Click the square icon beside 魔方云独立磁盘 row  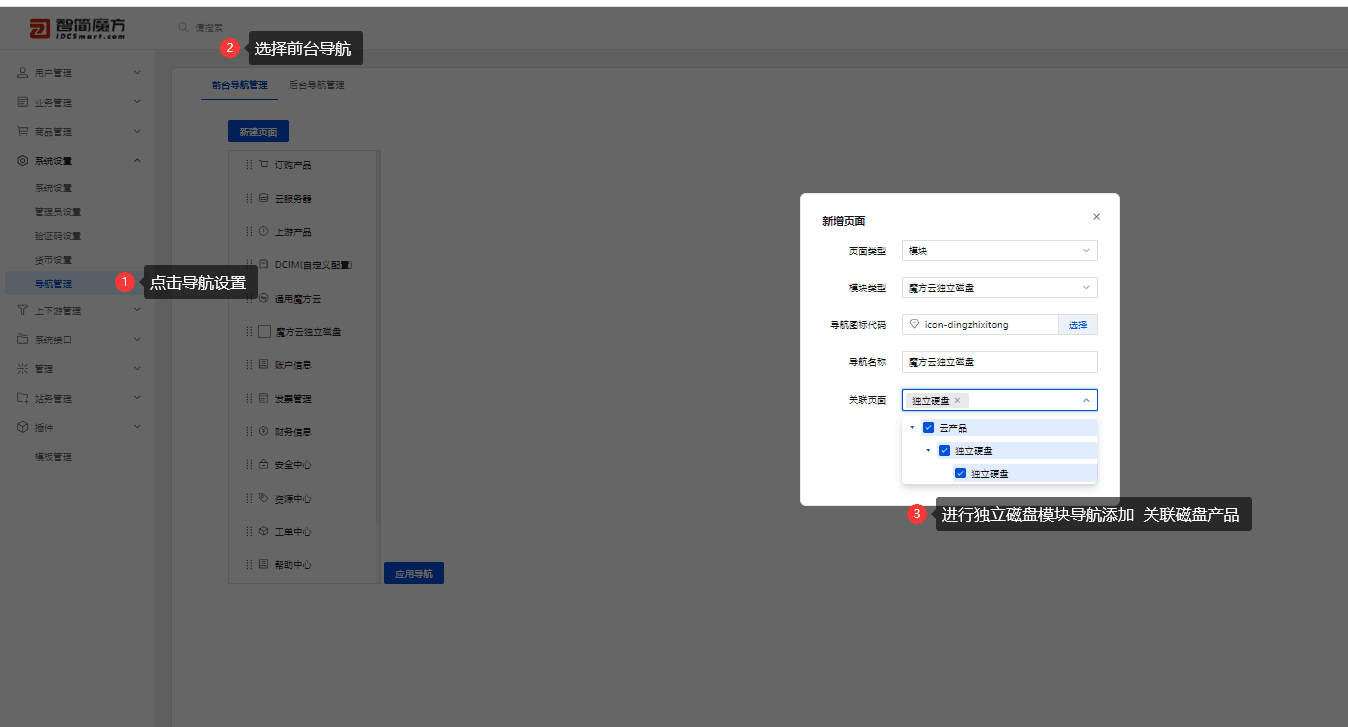(265, 331)
